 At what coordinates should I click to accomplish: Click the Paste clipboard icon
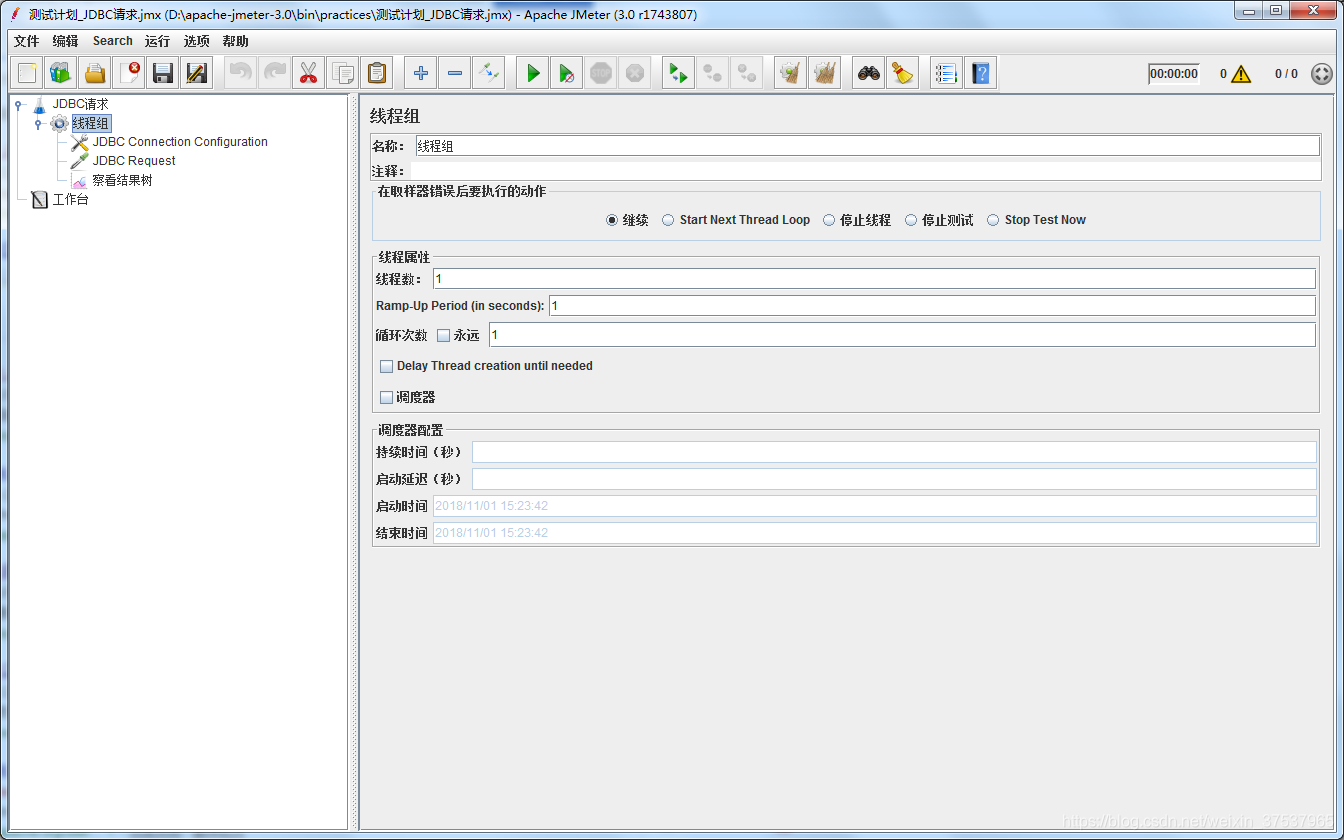click(x=376, y=73)
